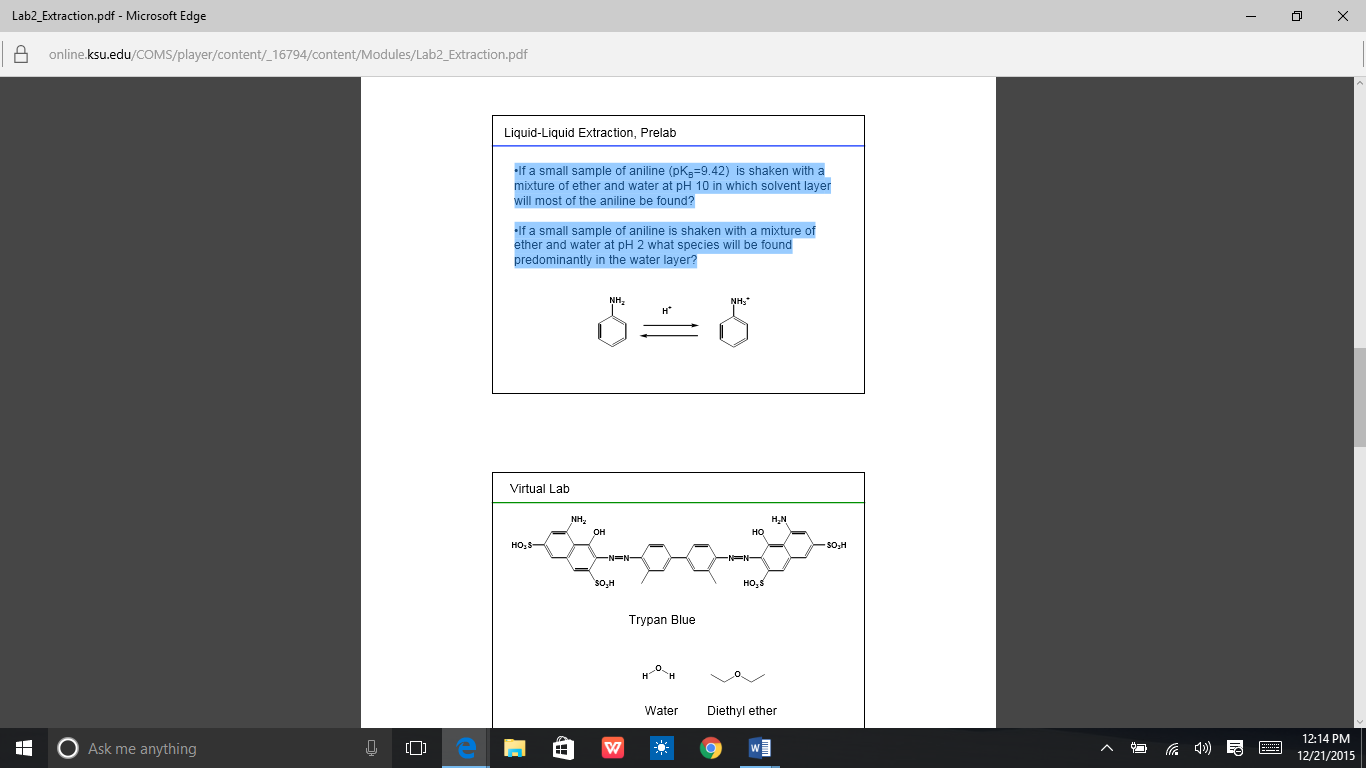Open Action Center notifications

(x=1234, y=747)
